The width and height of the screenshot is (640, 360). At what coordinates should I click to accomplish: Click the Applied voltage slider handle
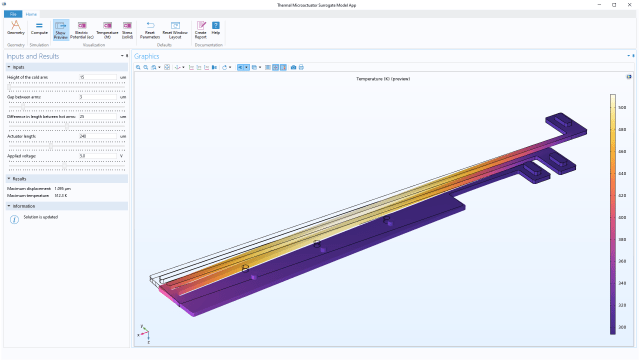point(64,165)
